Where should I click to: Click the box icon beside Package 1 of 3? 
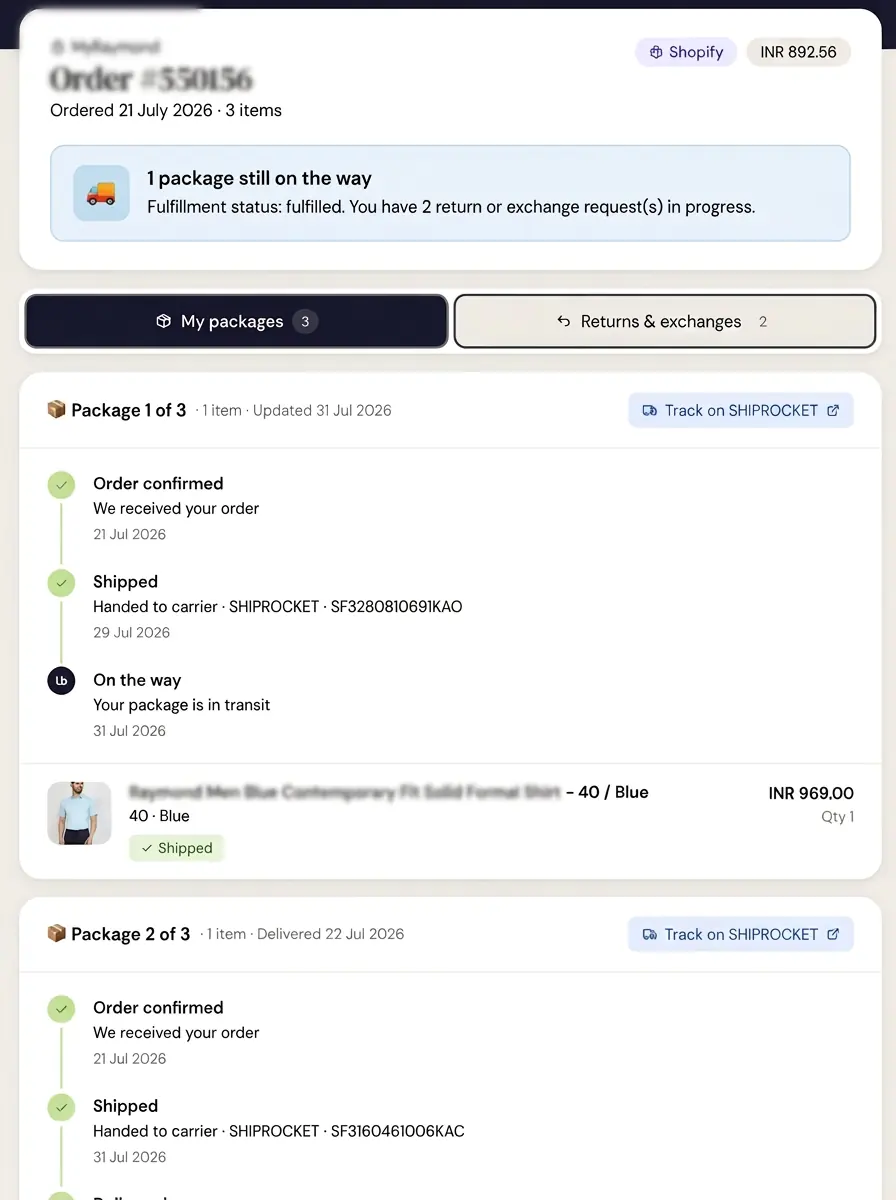click(x=56, y=410)
